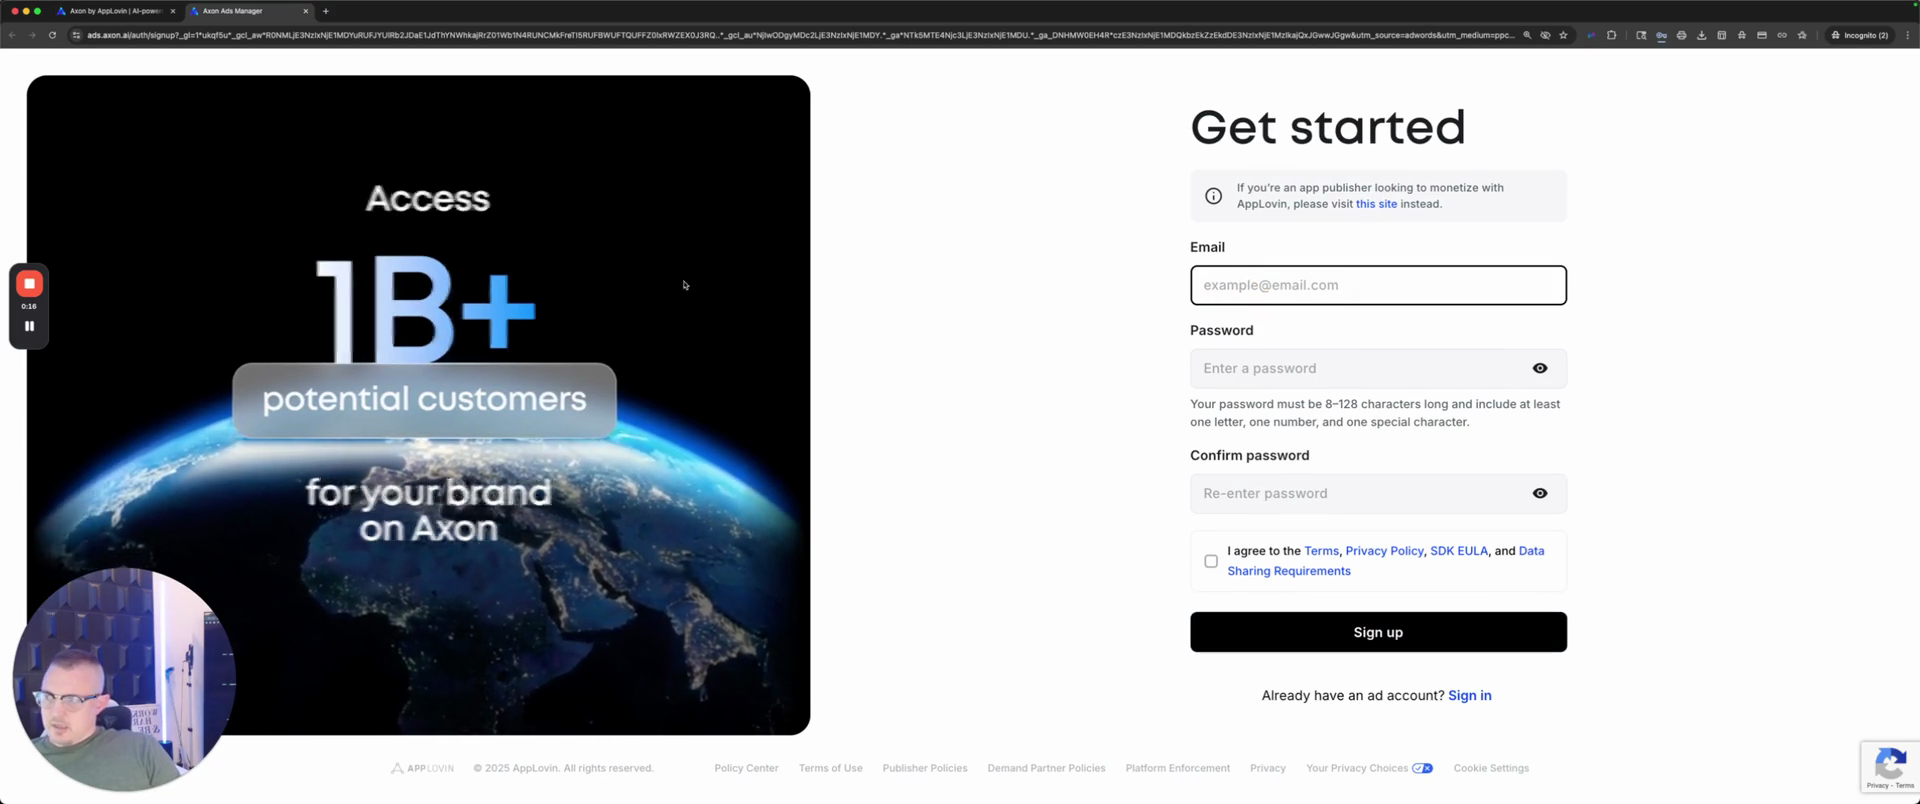Open the Terms link in agreement
The height and width of the screenshot is (804, 1920).
coord(1321,551)
